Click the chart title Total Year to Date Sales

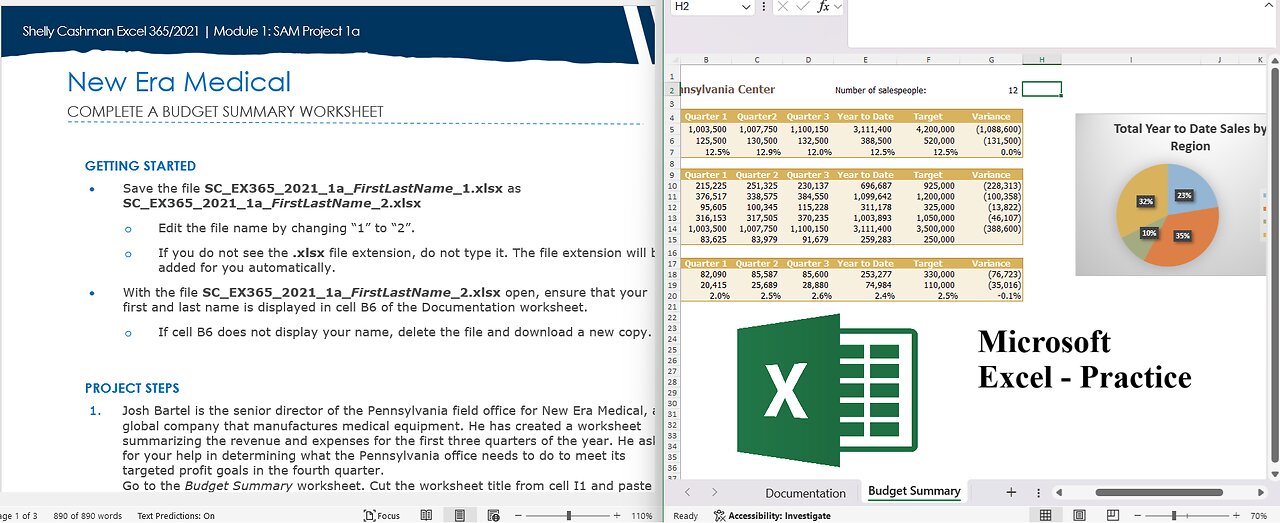[1189, 137]
